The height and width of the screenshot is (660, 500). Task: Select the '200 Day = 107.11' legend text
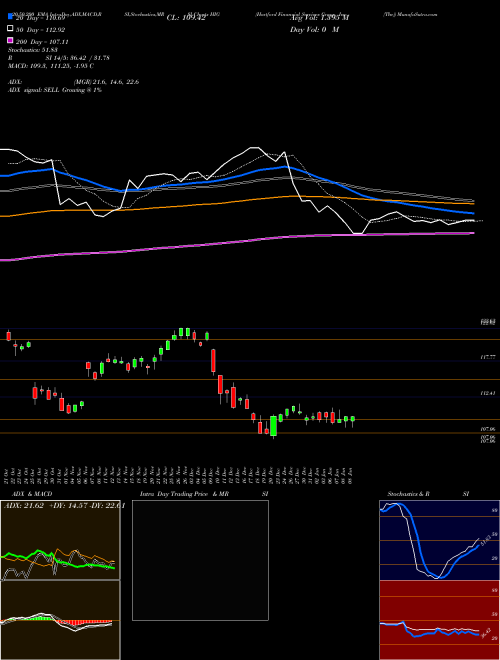(42, 42)
